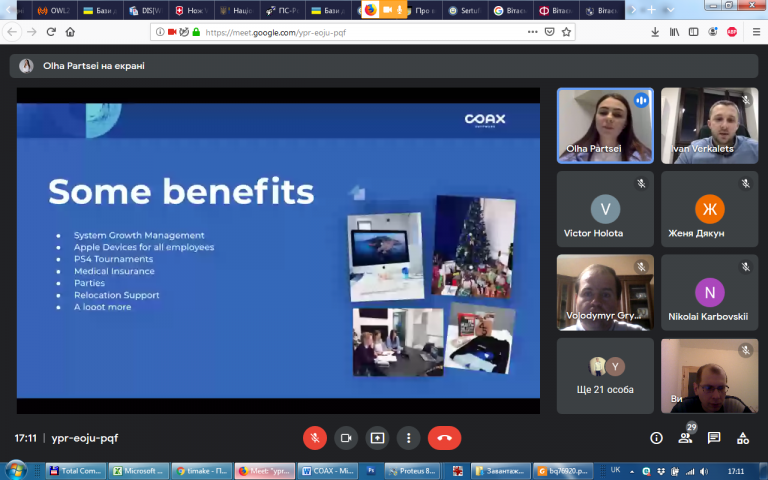Open the Firefox hamburger menu
768x480 pixels.
[756, 32]
